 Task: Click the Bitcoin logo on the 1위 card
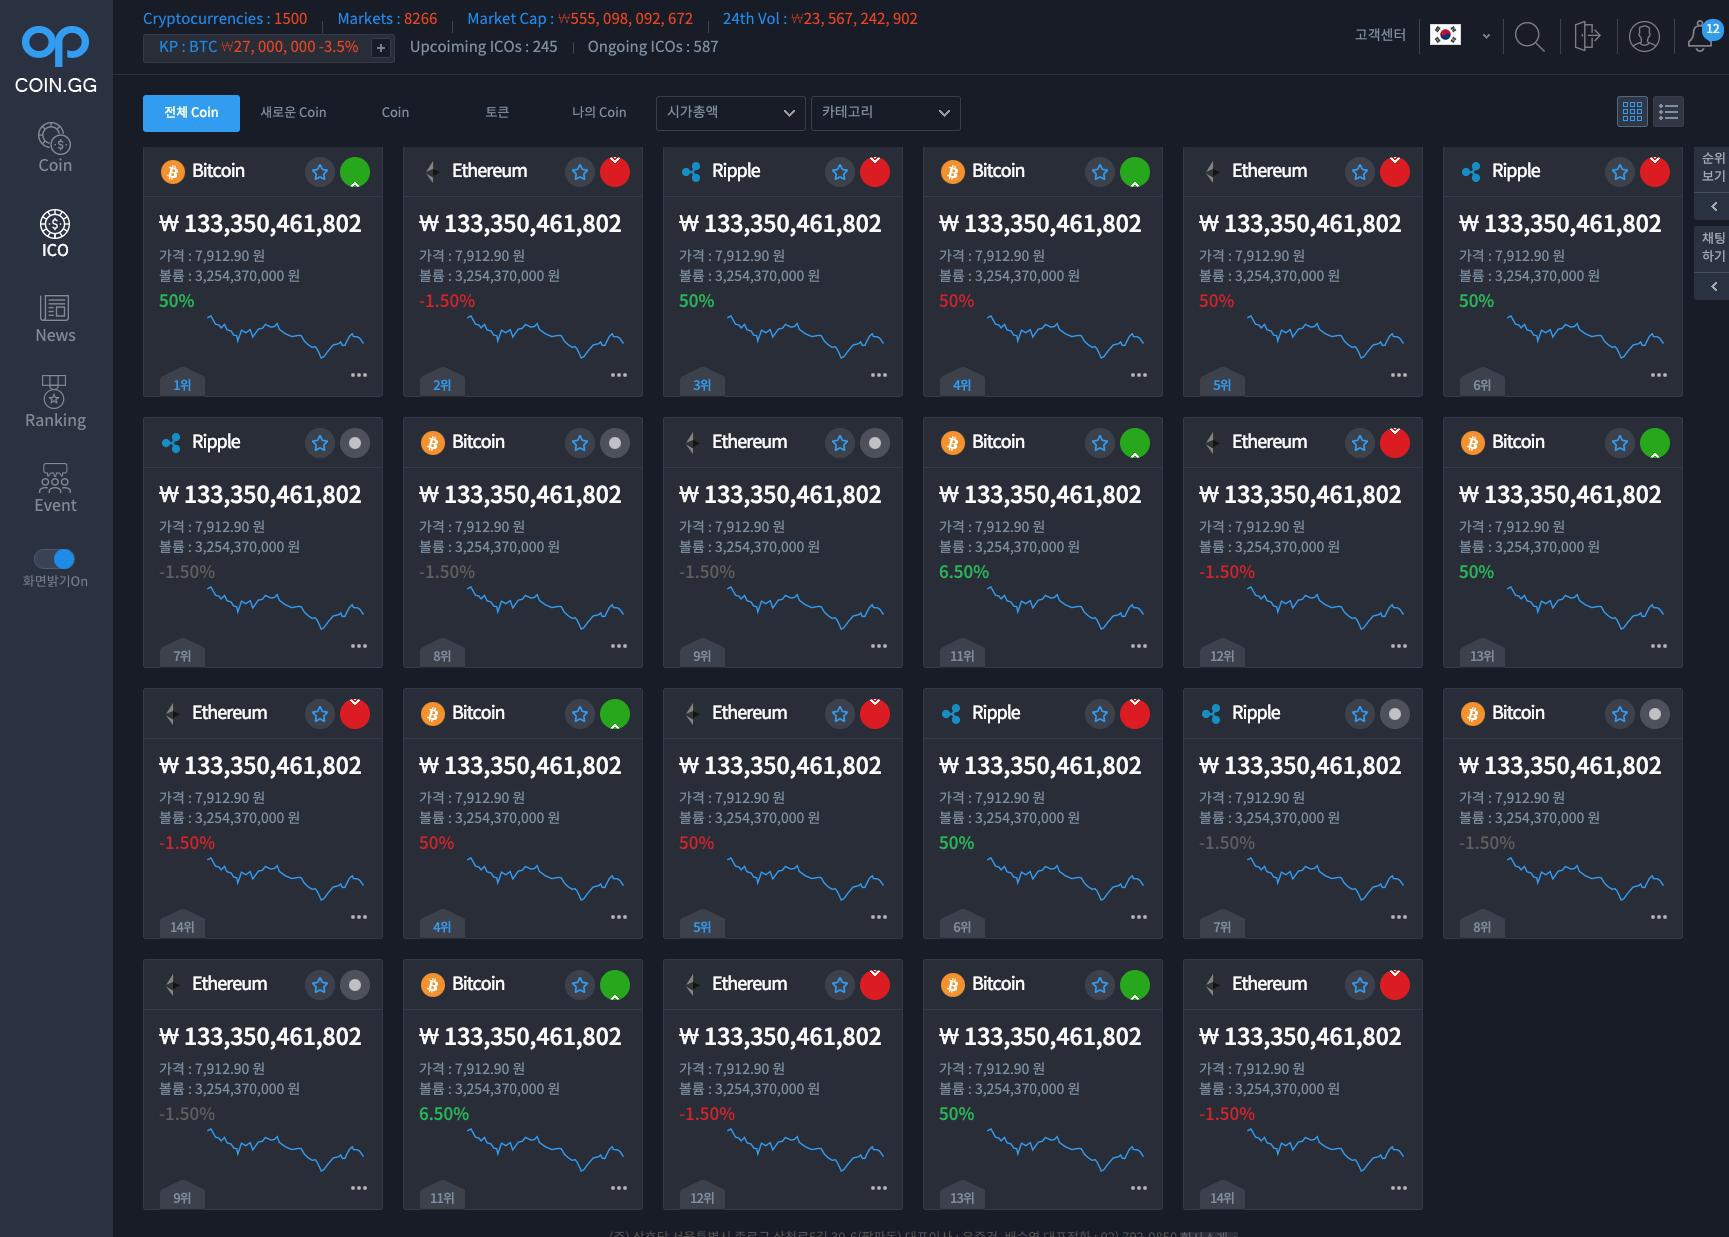click(x=173, y=172)
